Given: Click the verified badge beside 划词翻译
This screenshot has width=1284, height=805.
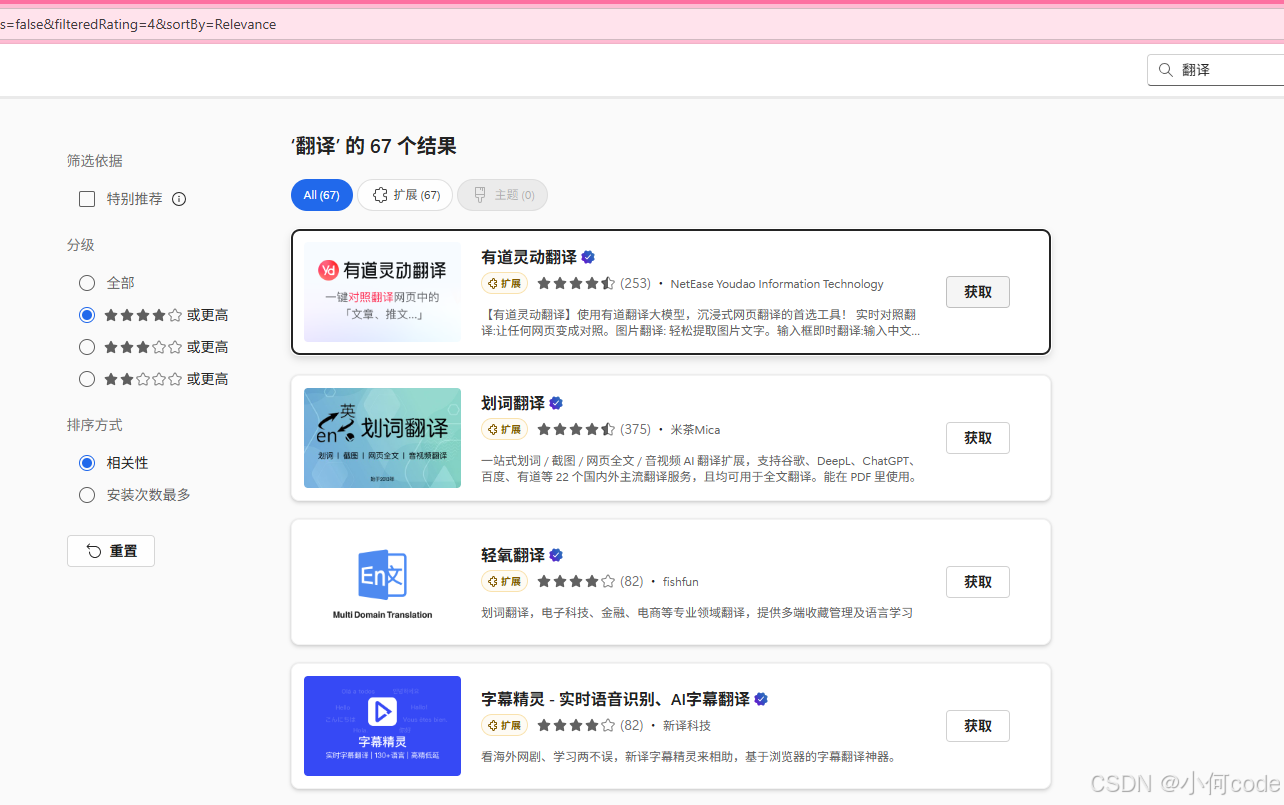Looking at the screenshot, I should [557, 403].
